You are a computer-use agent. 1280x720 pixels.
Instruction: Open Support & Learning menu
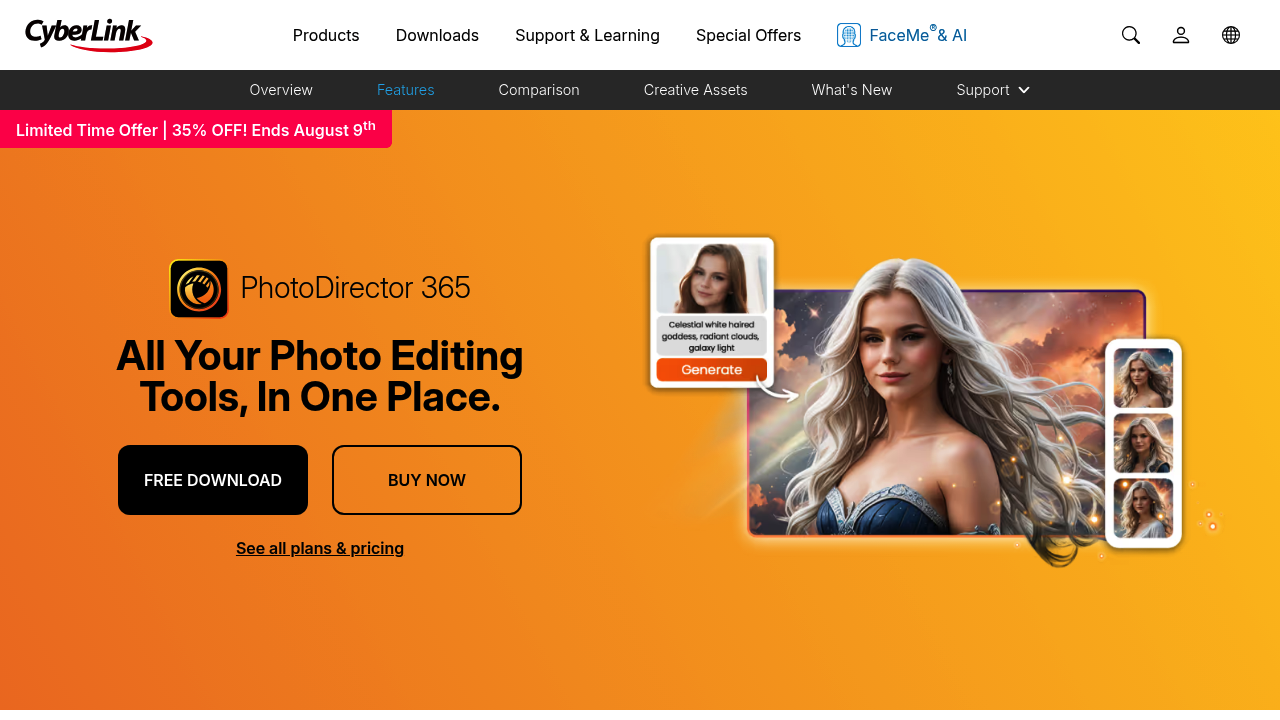587,35
